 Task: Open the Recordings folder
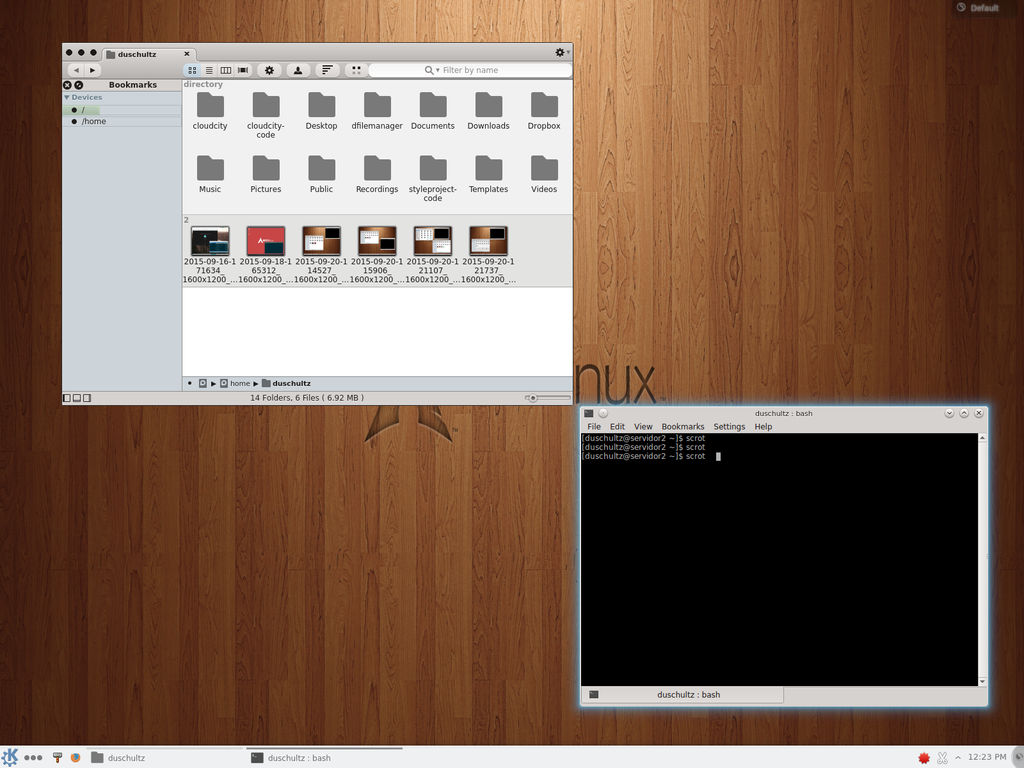click(377, 174)
